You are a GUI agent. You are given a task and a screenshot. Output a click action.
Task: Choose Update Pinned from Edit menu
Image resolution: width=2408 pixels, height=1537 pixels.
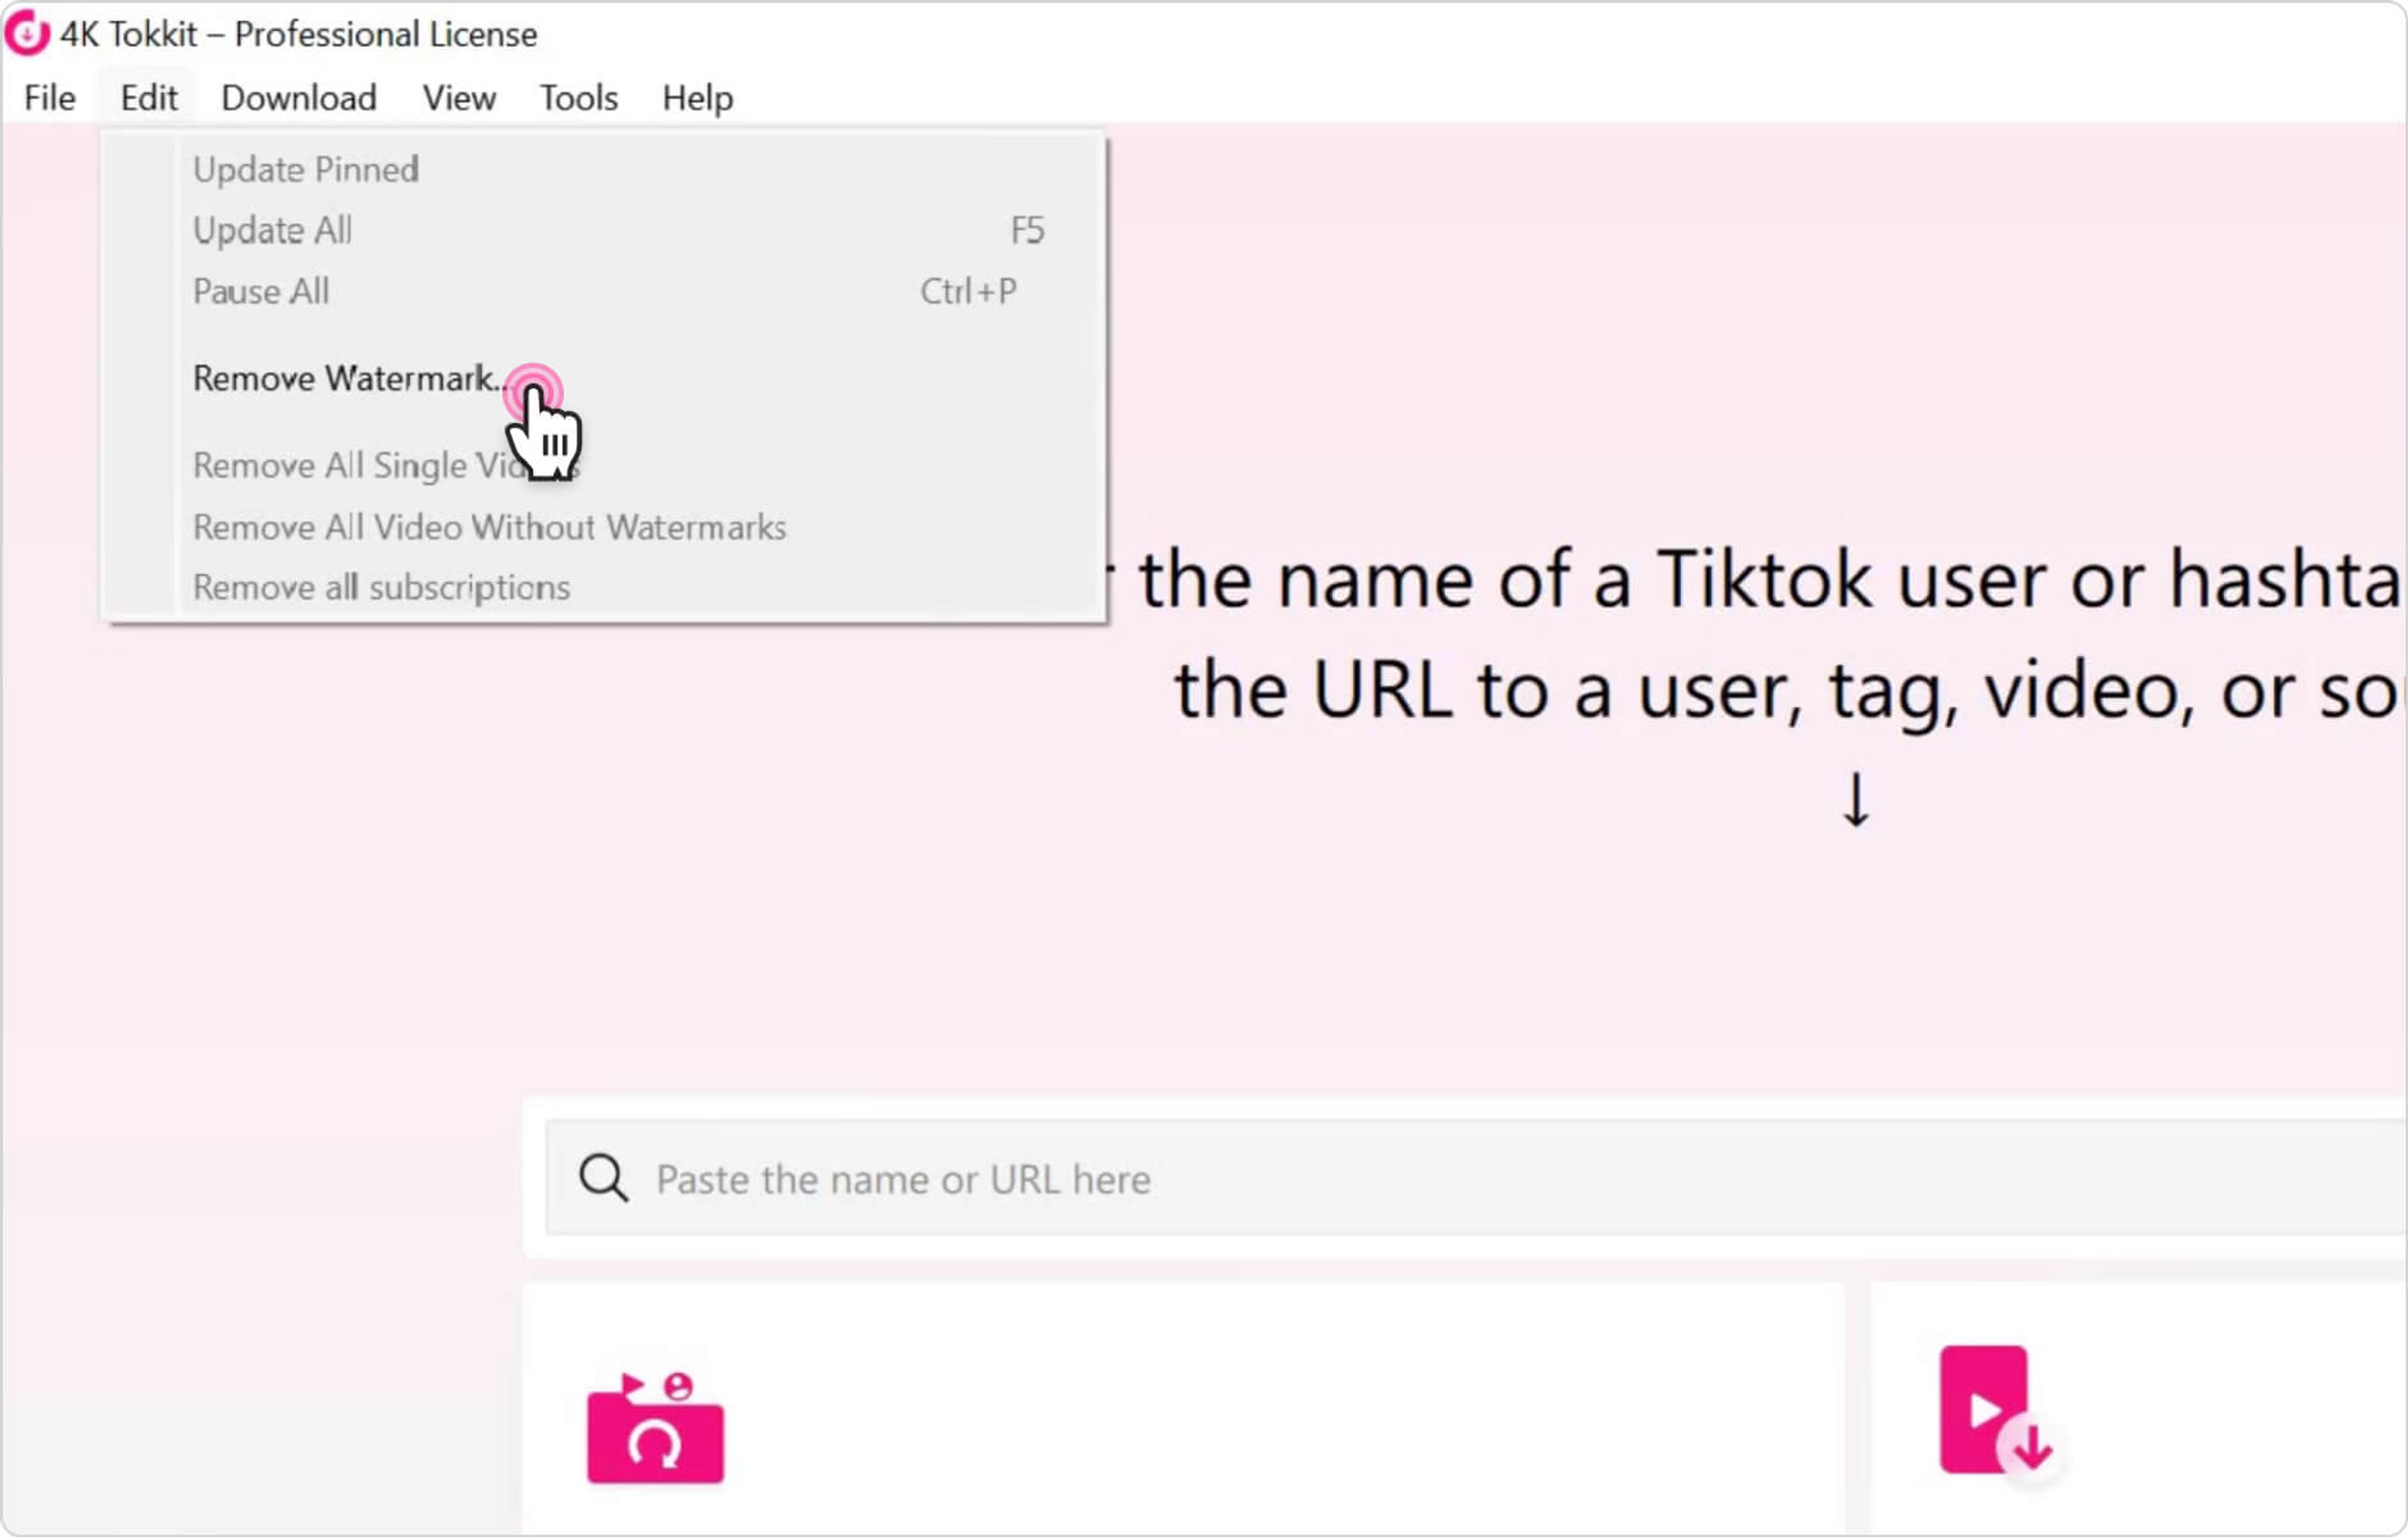point(305,170)
